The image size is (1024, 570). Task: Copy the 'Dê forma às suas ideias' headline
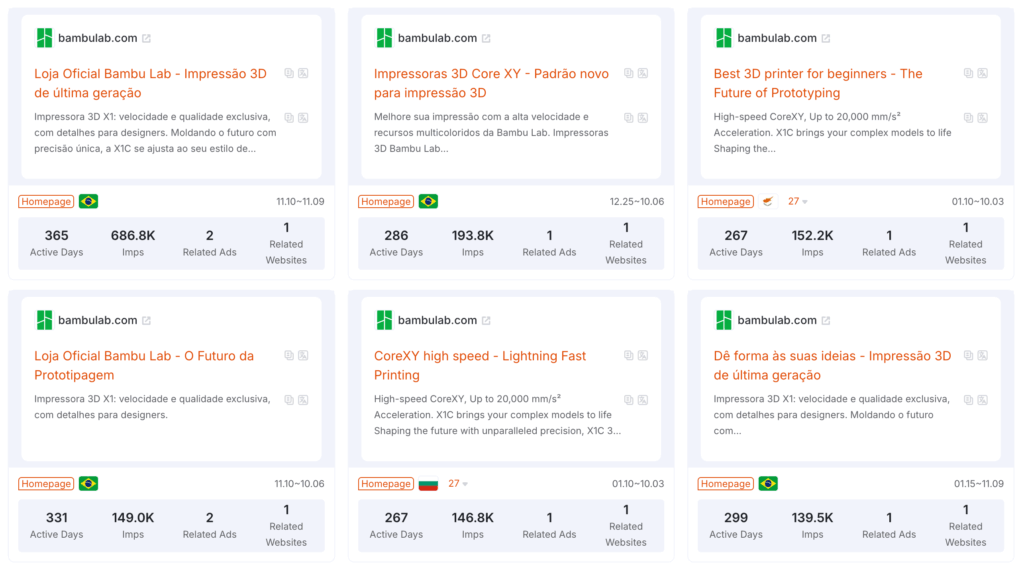(x=969, y=355)
